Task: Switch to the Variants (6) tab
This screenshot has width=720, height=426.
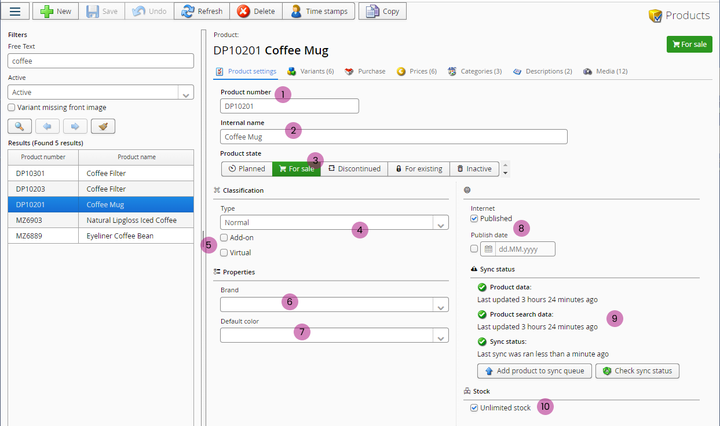Action: tap(309, 72)
